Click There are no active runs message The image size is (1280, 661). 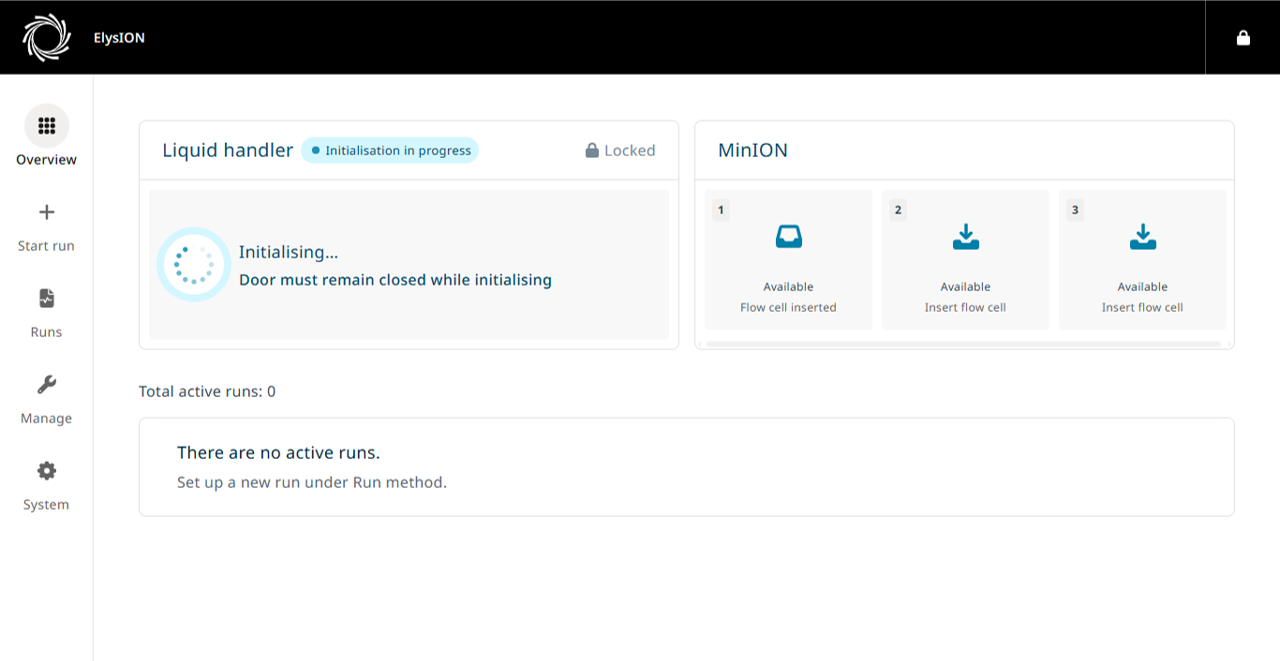tap(278, 453)
